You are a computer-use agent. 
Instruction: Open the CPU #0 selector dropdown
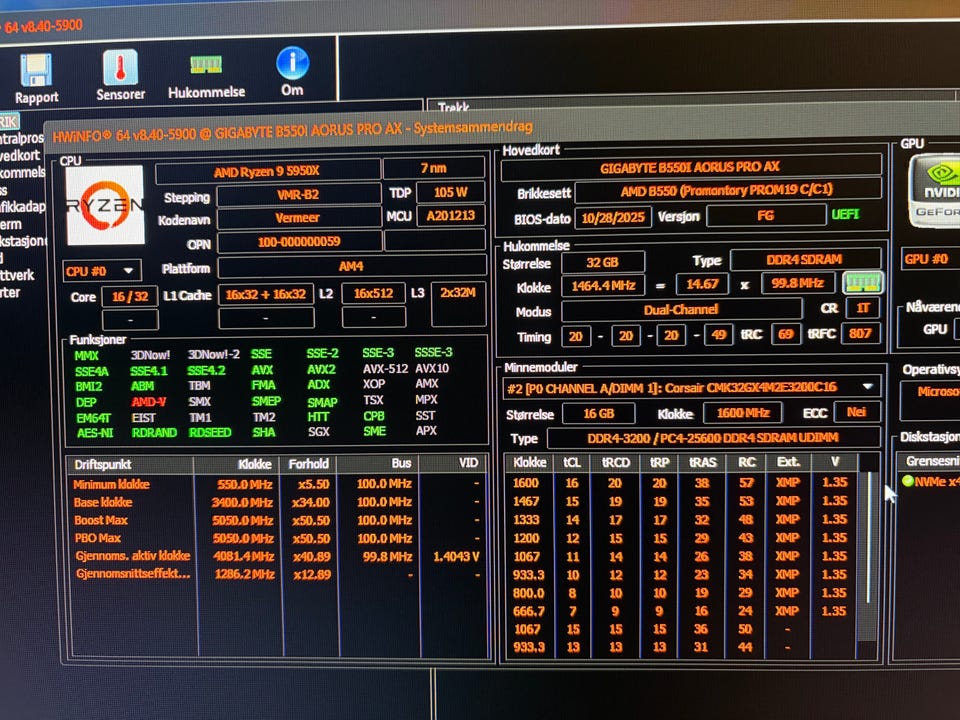101,270
